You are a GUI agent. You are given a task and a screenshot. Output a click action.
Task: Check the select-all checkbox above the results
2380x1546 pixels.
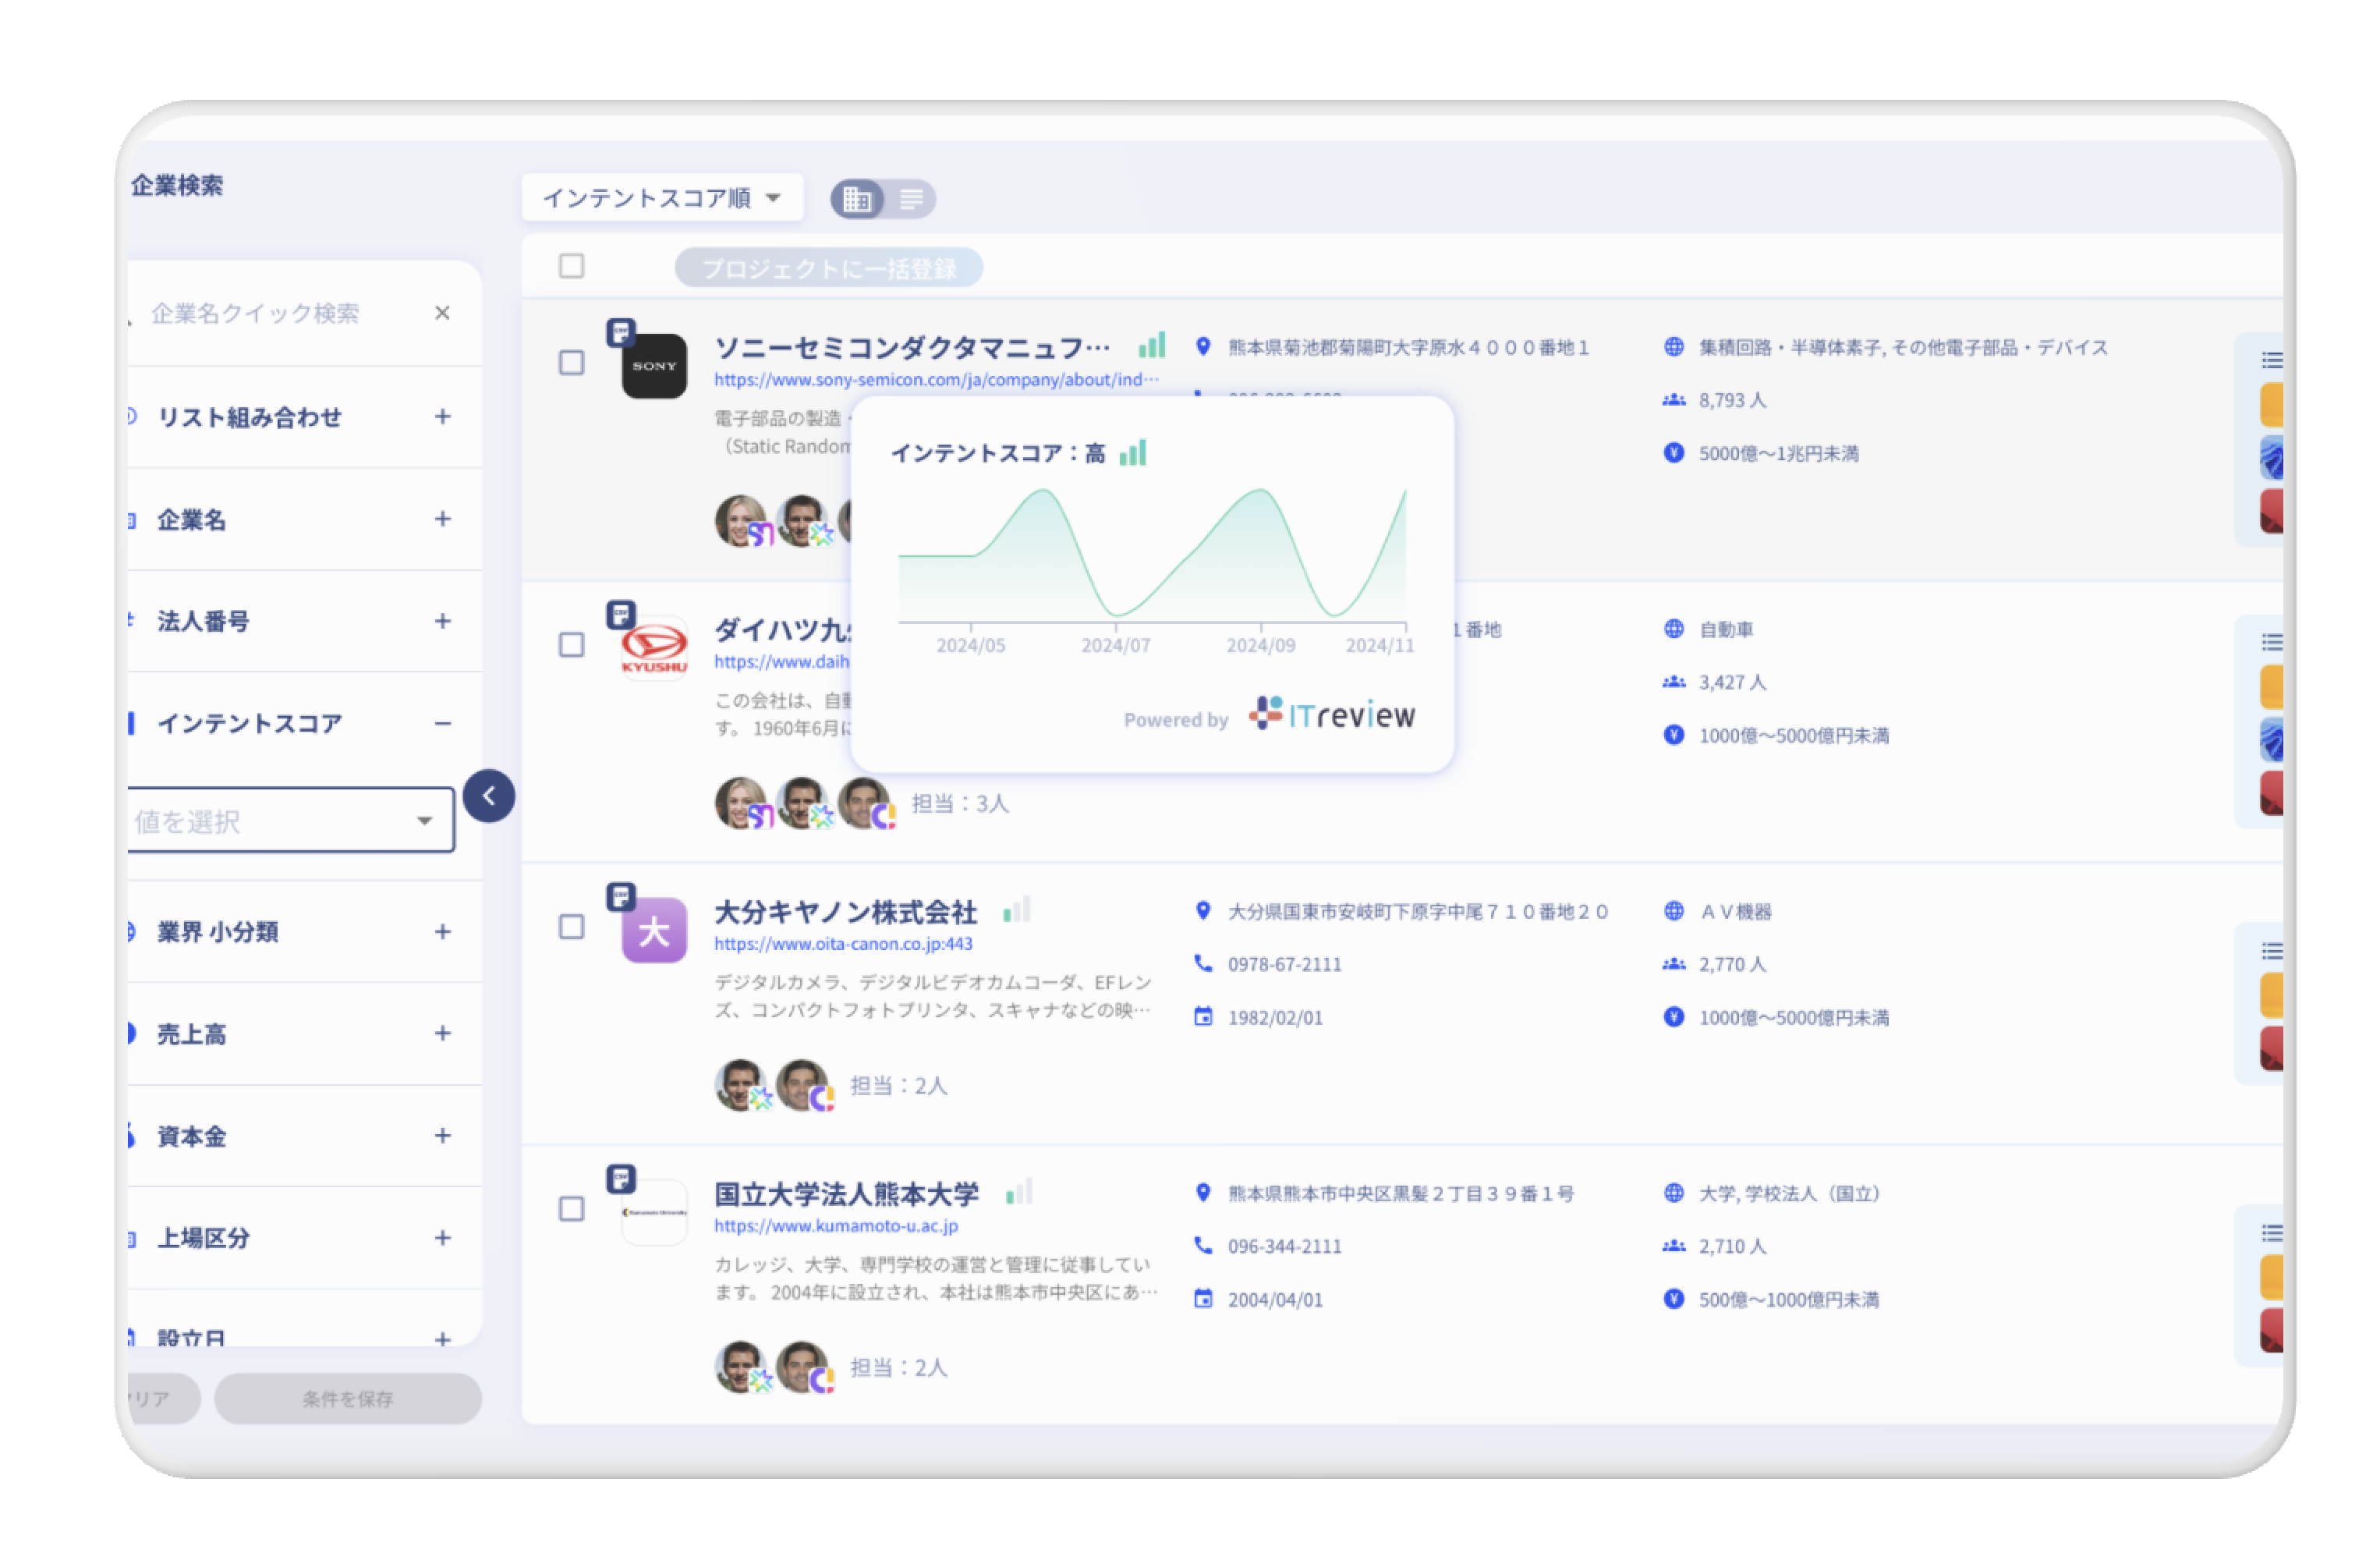[571, 266]
